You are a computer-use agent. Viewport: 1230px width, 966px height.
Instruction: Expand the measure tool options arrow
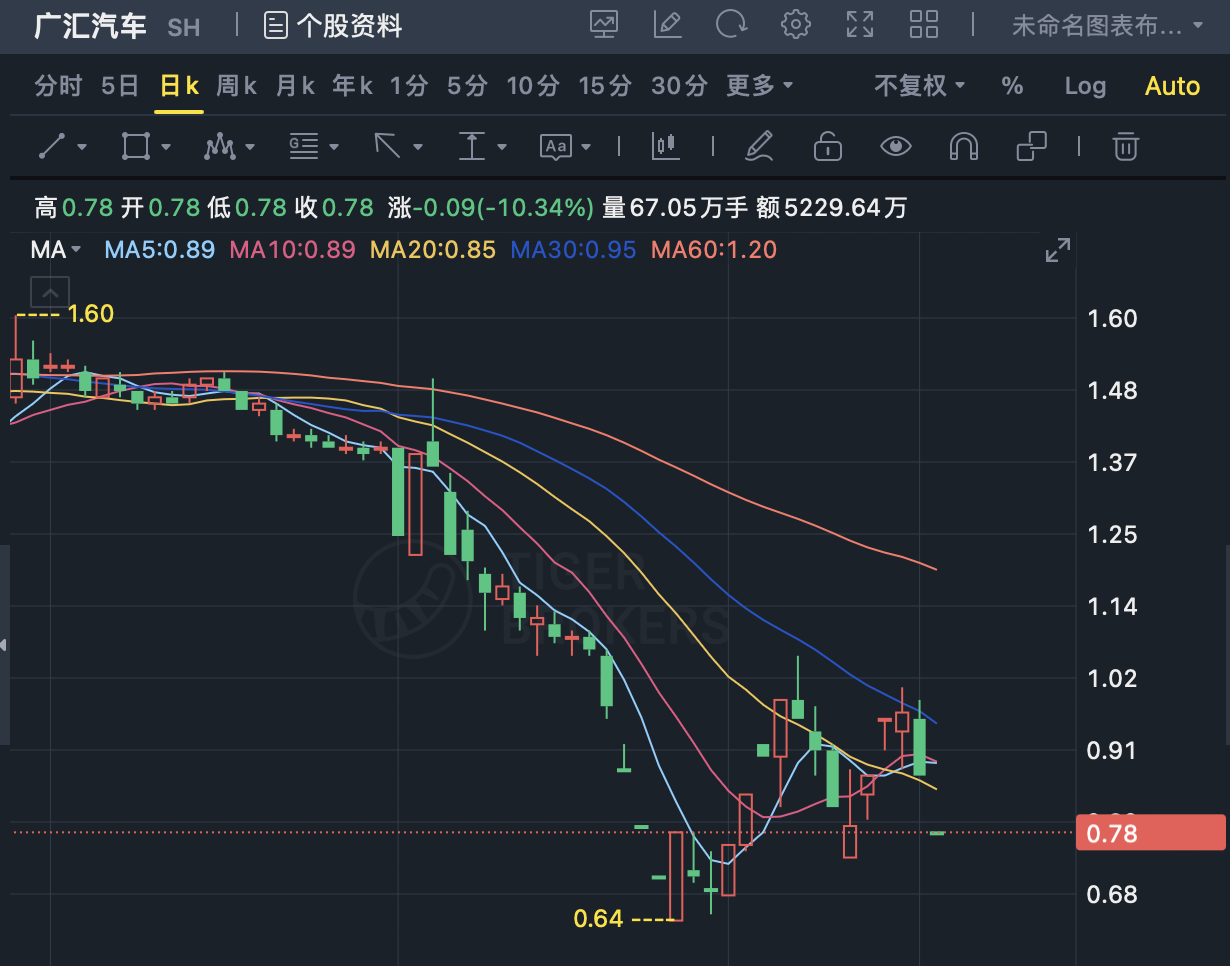tap(502, 147)
